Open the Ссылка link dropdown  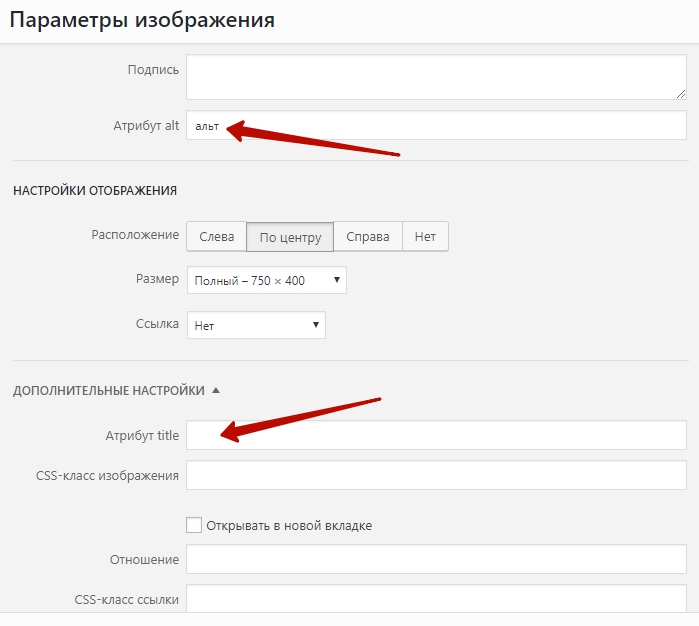coord(256,325)
